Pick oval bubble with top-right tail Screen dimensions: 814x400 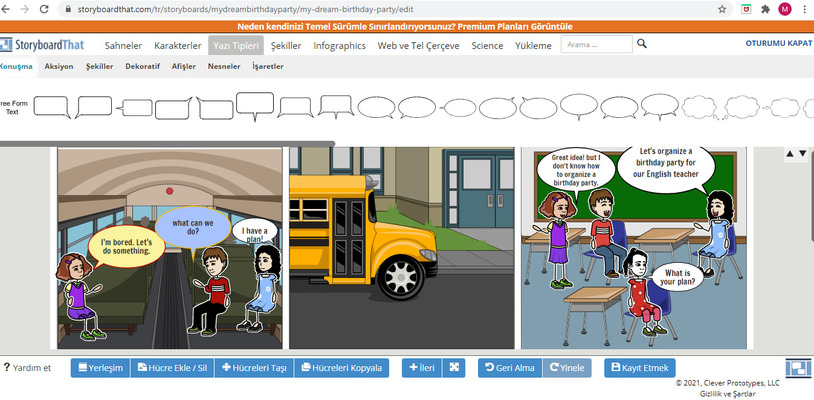497,108
